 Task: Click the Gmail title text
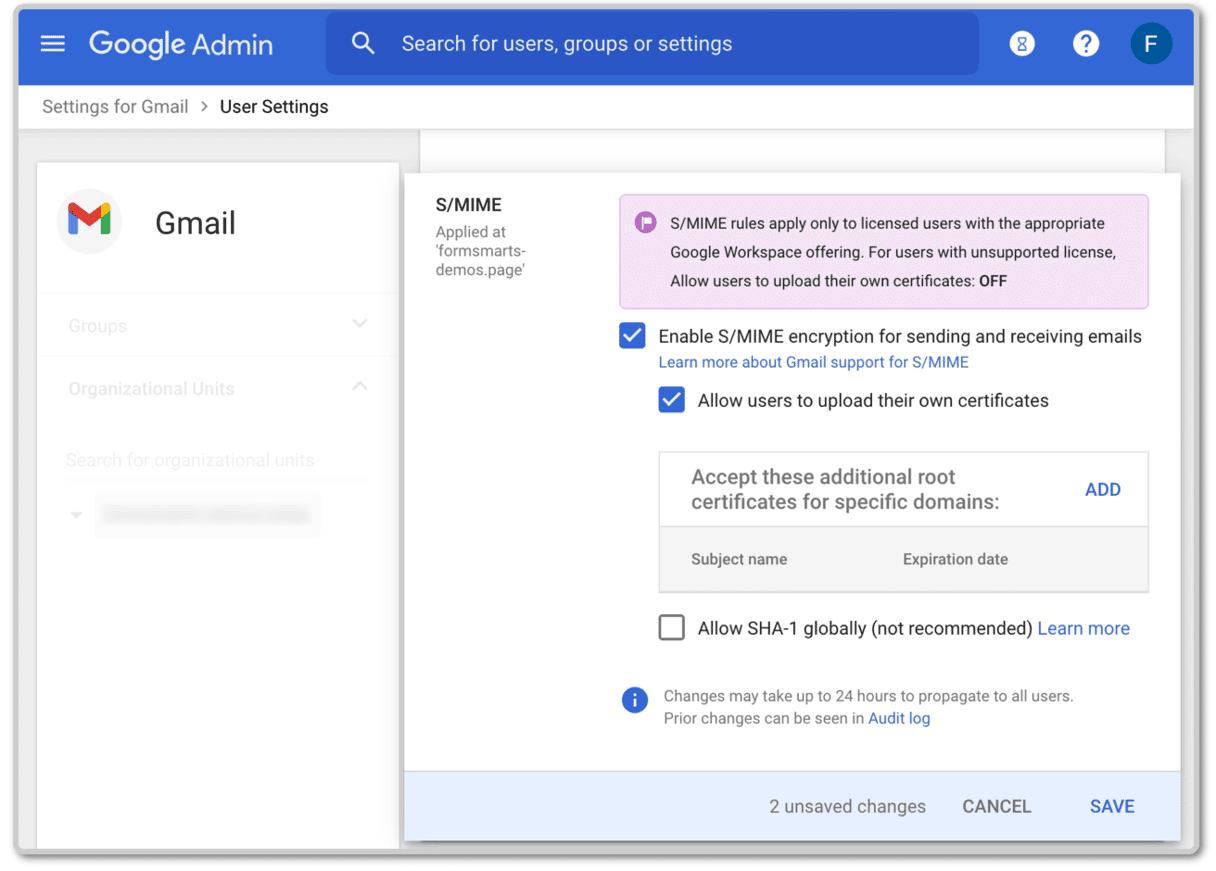(196, 223)
